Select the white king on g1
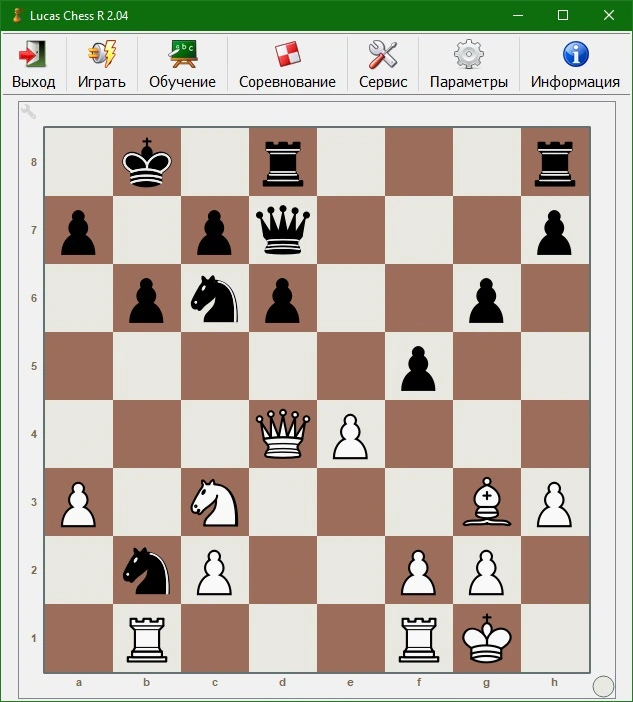Viewport: 633px width, 702px height. [487, 638]
